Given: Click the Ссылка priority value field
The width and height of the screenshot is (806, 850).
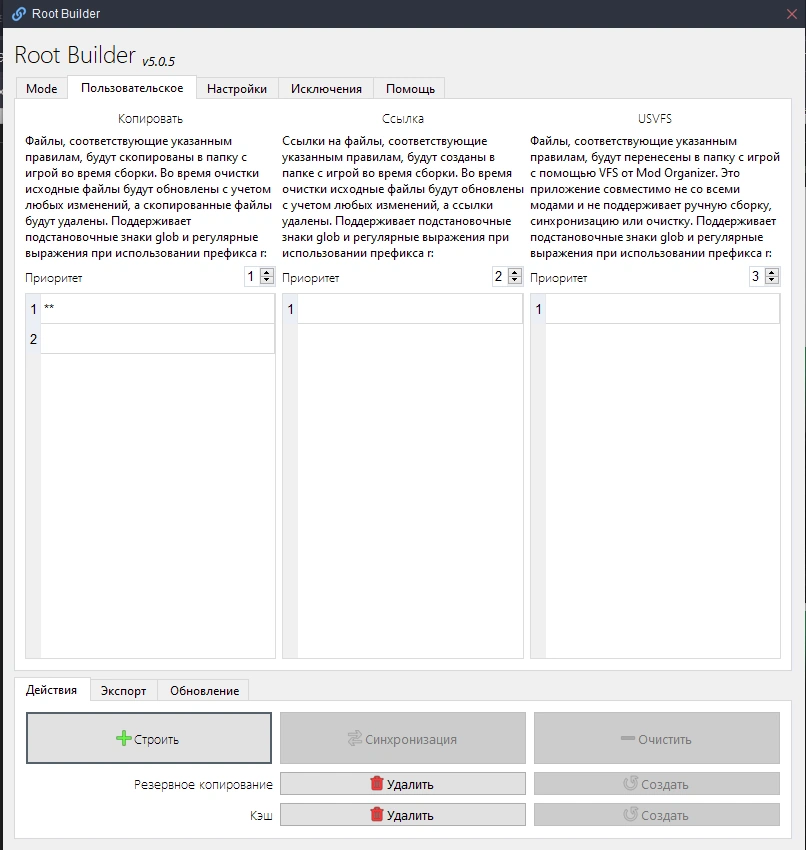Looking at the screenshot, I should tap(500, 276).
